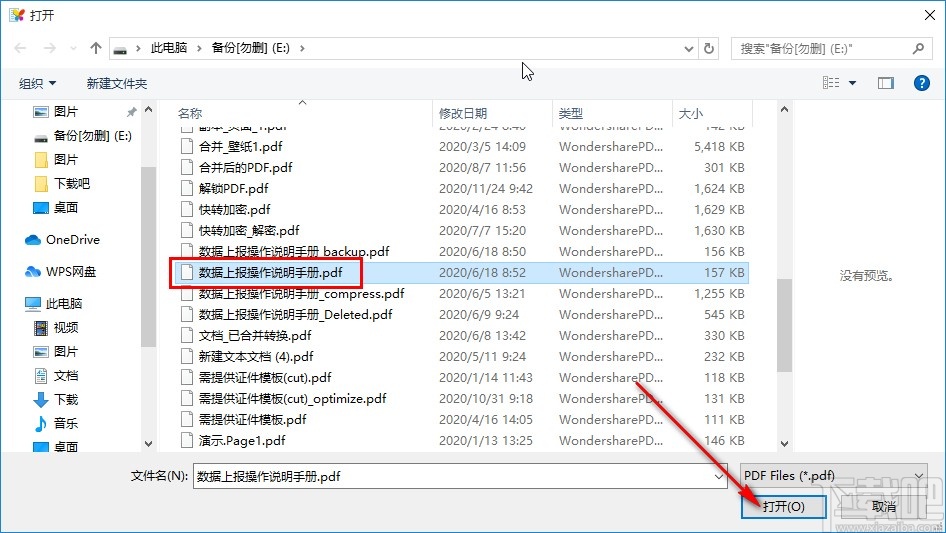The width and height of the screenshot is (946, 533).
Task: Change the view layout icon
Action: pyautogui.click(x=831, y=83)
